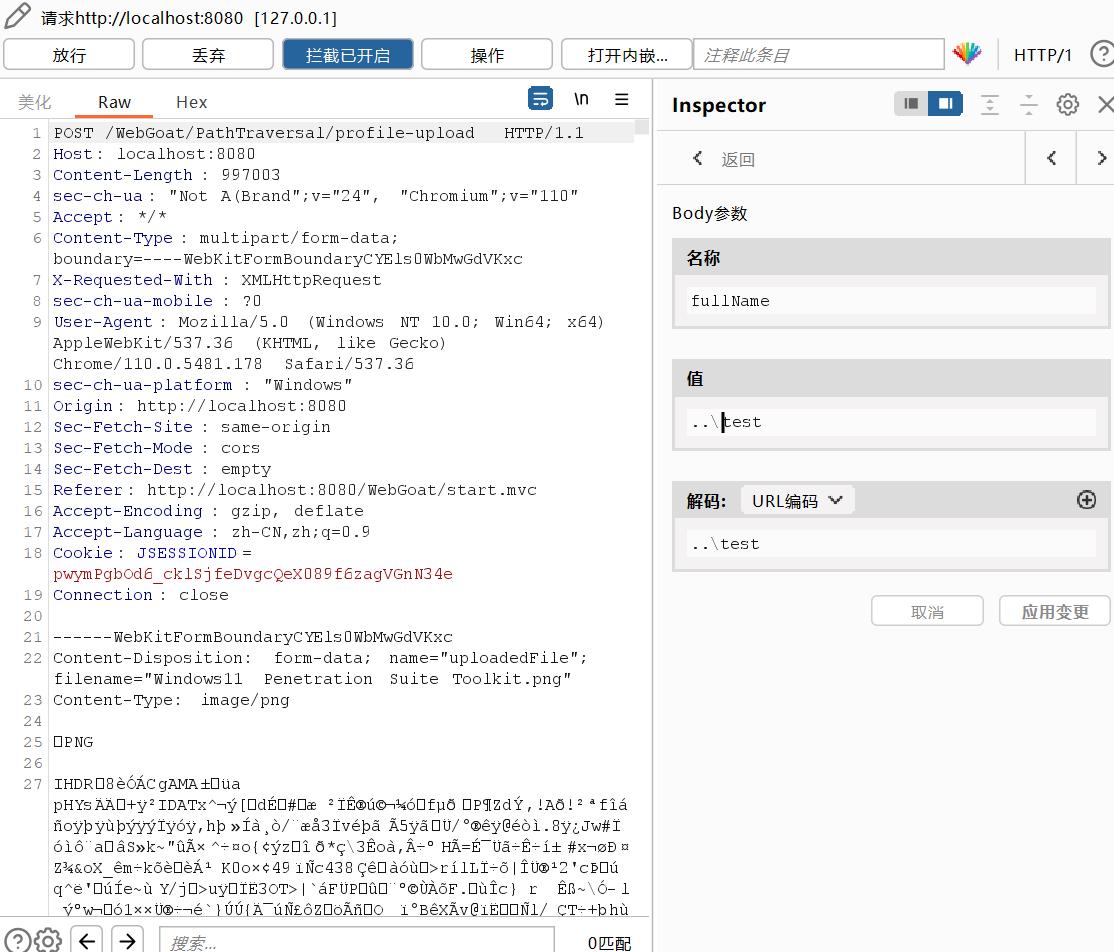Focus the 注释此条目 comment field
This screenshot has width=1114, height=952.
click(818, 55)
